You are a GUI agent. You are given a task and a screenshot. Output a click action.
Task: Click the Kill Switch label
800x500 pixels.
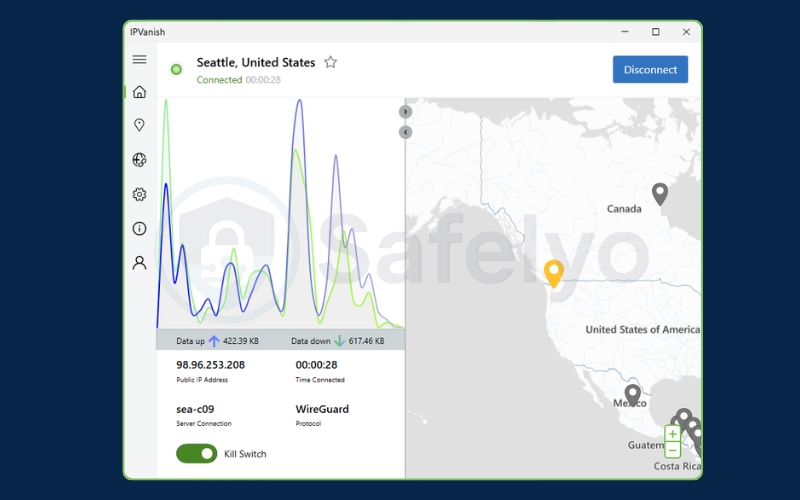pos(245,454)
